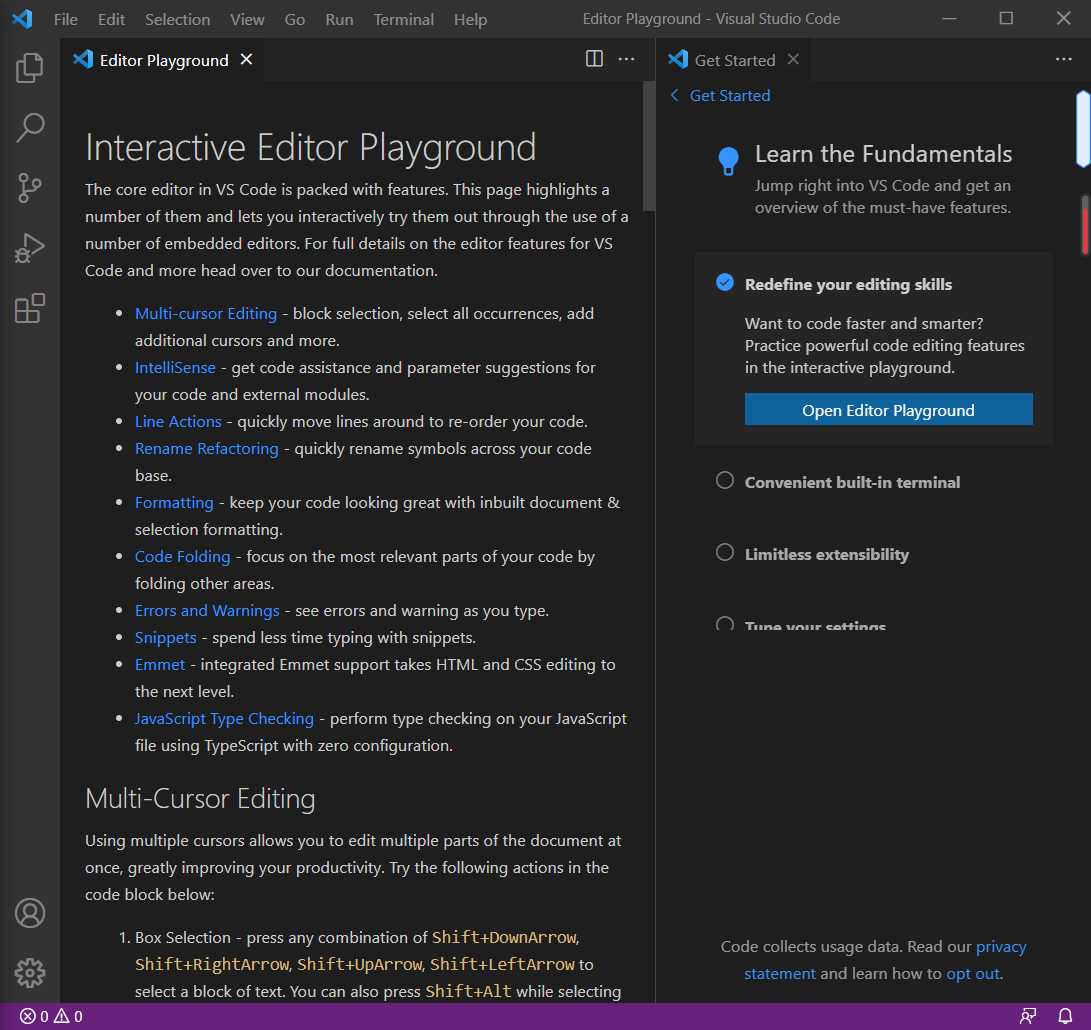Open the Manage gear menu
Image resolution: width=1091 pixels, height=1030 pixels.
coord(29,973)
